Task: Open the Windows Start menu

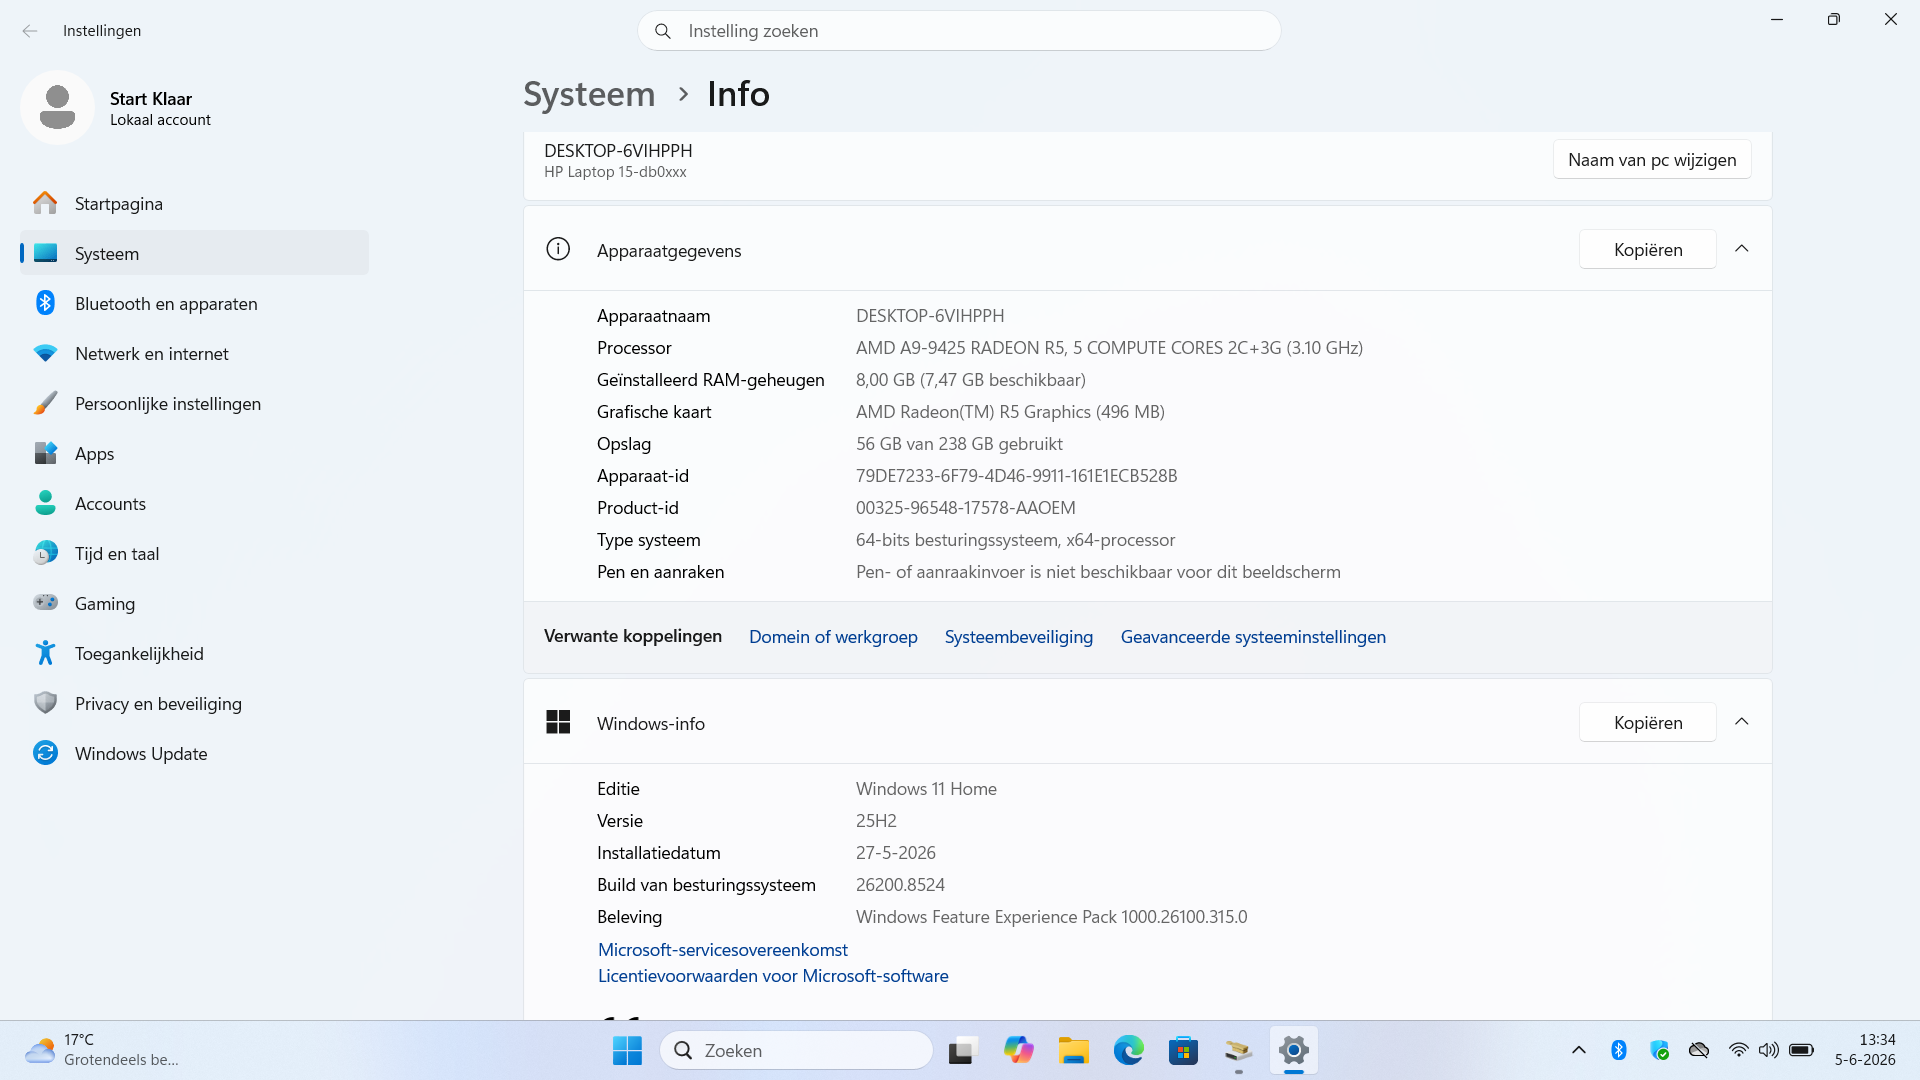Action: [627, 1051]
